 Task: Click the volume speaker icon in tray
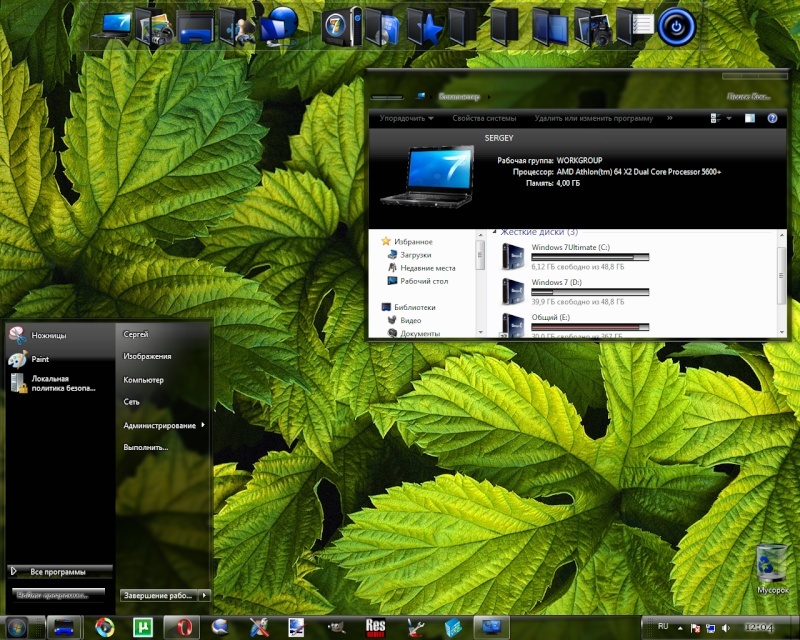pyautogui.click(x=726, y=628)
